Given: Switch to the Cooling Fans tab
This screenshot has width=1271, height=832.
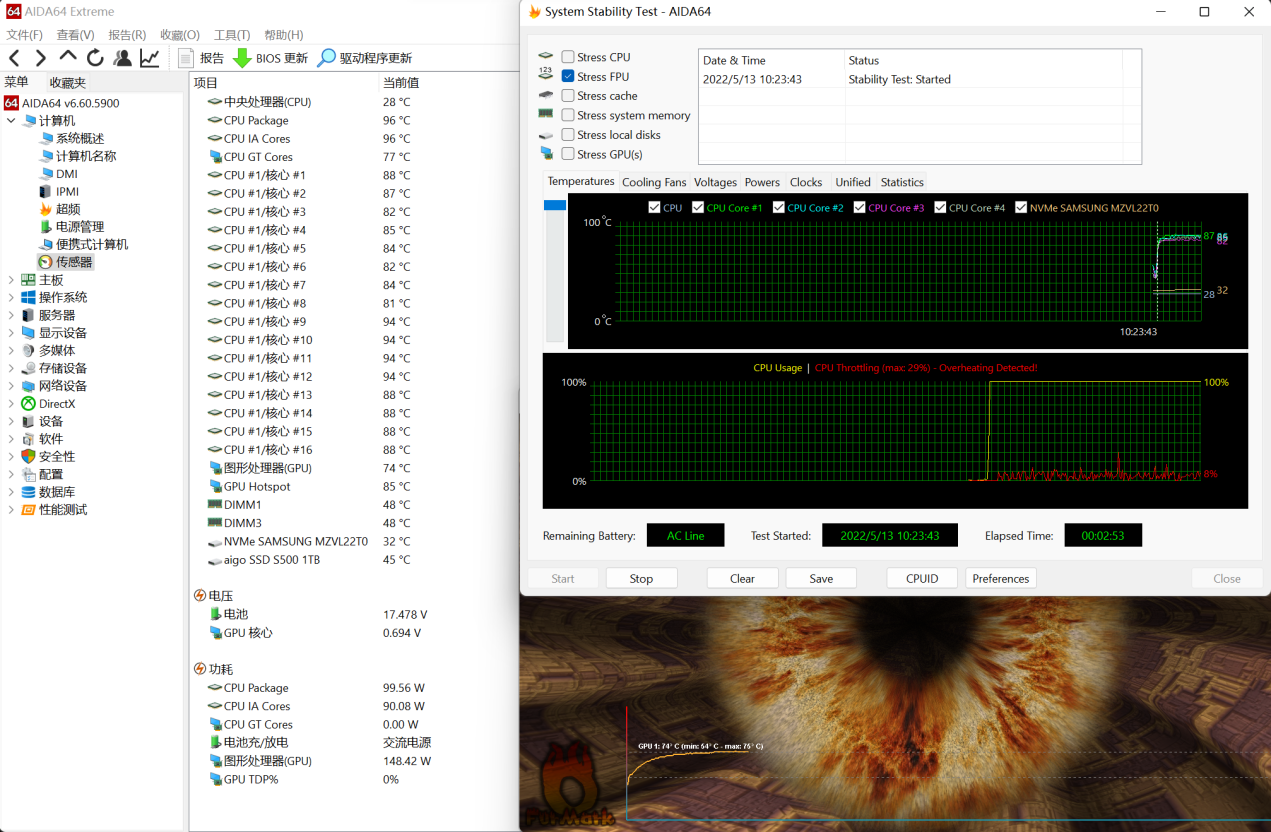Looking at the screenshot, I should tap(654, 182).
